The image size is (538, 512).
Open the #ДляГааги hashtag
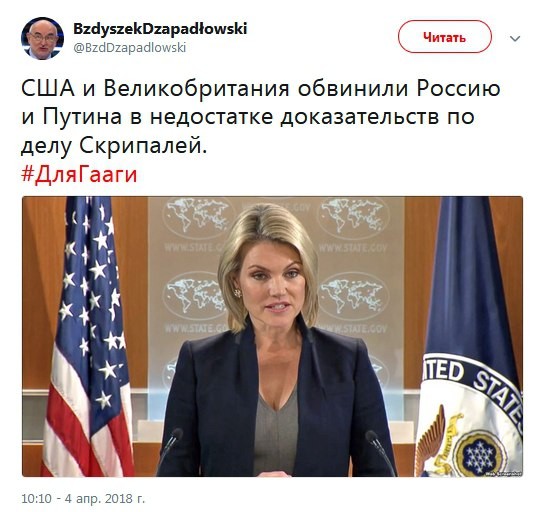click(x=79, y=175)
